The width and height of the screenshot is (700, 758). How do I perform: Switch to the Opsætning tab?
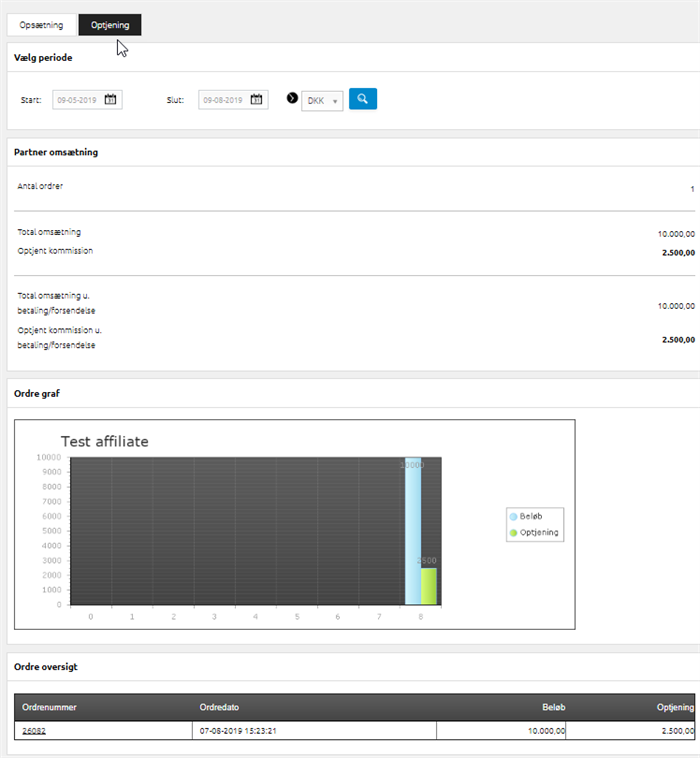(41, 25)
